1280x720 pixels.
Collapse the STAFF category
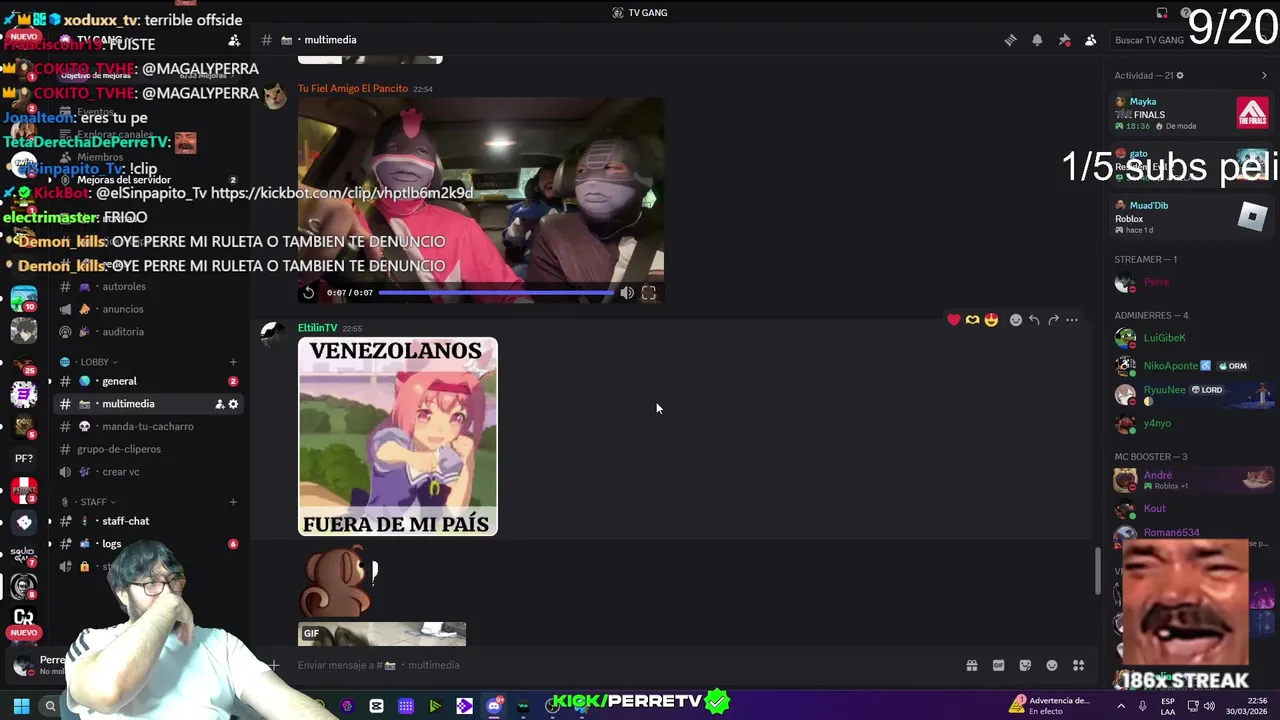88,502
